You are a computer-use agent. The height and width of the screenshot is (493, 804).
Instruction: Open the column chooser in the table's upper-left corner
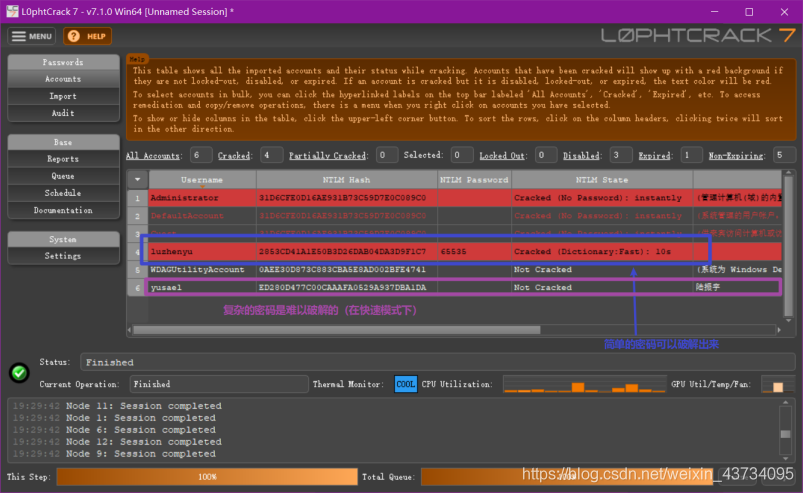coord(137,180)
